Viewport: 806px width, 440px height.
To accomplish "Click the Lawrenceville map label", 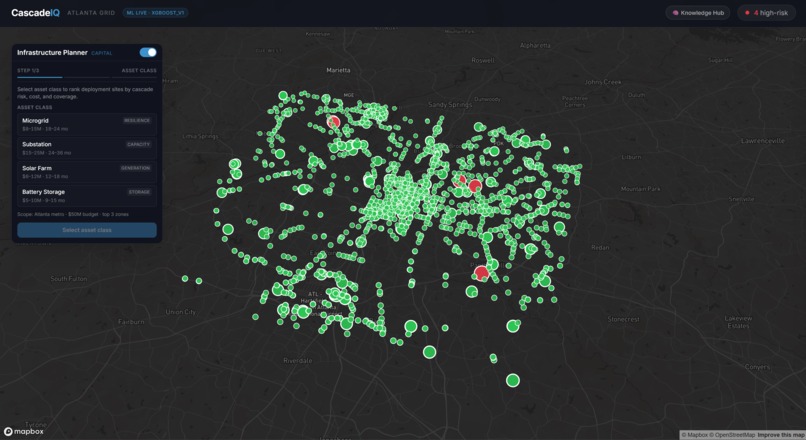I will (763, 141).
